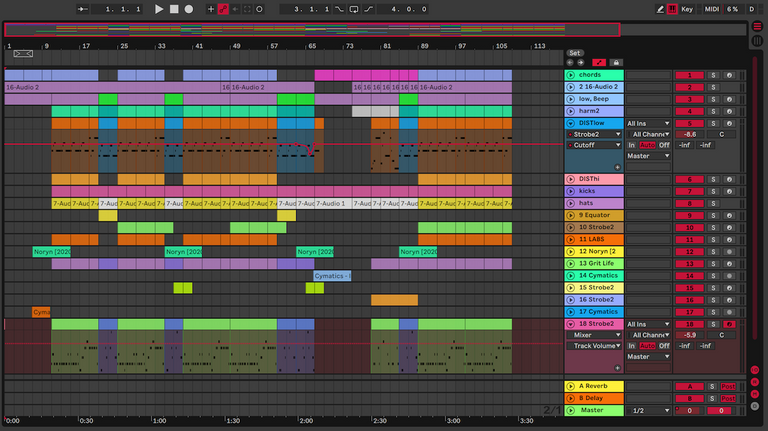Toggle the Loop switch in transport

[x=354, y=9]
